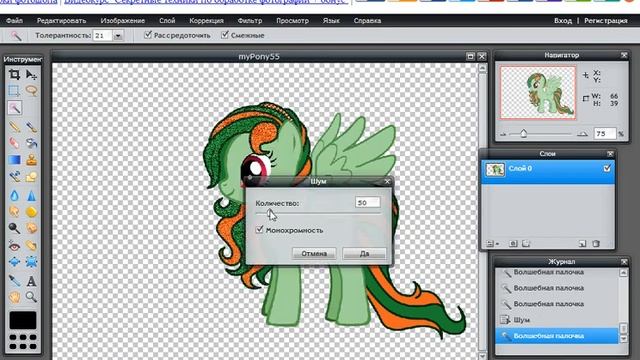The width and height of the screenshot is (640, 360).
Task: Select the Move tool
Action: [x=31, y=74]
